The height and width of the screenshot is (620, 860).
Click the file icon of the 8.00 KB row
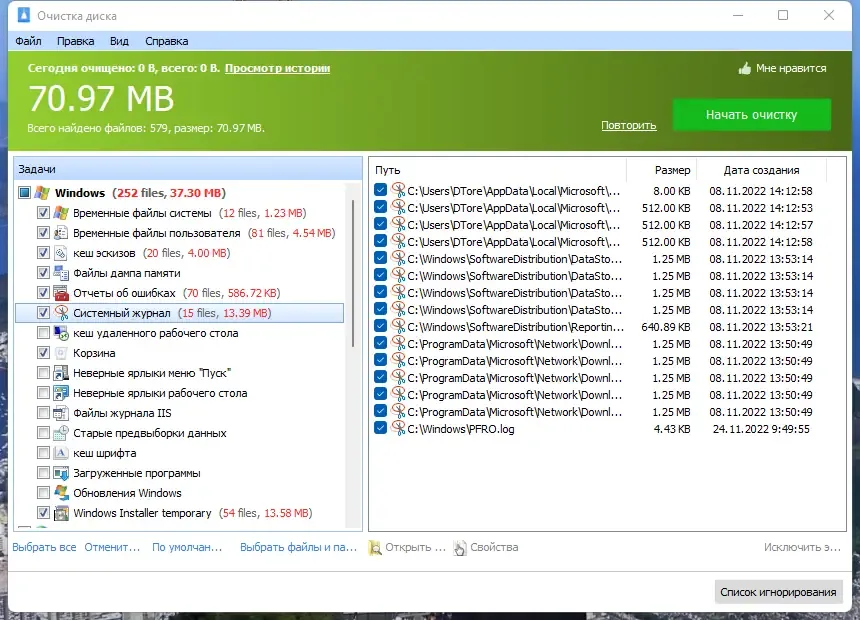point(398,190)
